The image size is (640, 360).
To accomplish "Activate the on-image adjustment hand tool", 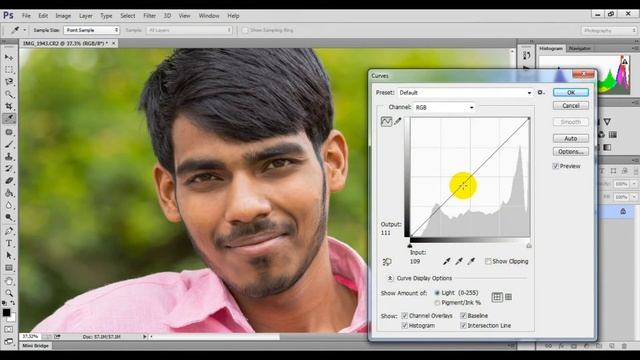I will click(x=387, y=262).
